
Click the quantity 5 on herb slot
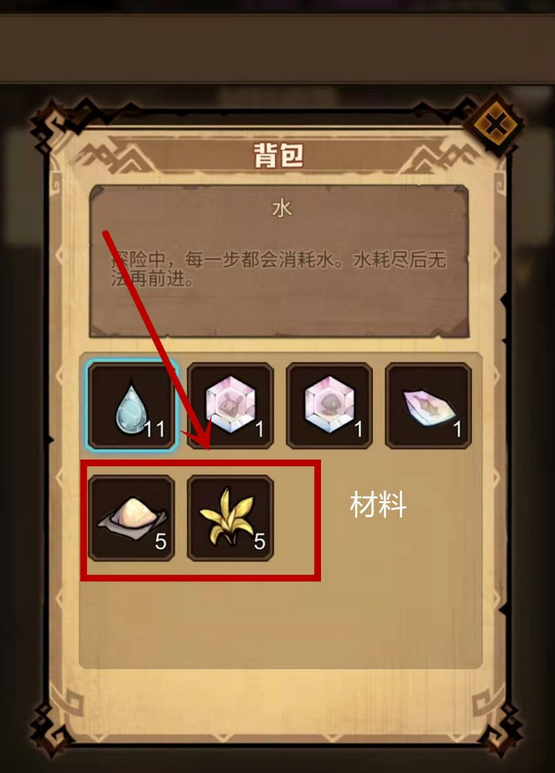pos(260,542)
